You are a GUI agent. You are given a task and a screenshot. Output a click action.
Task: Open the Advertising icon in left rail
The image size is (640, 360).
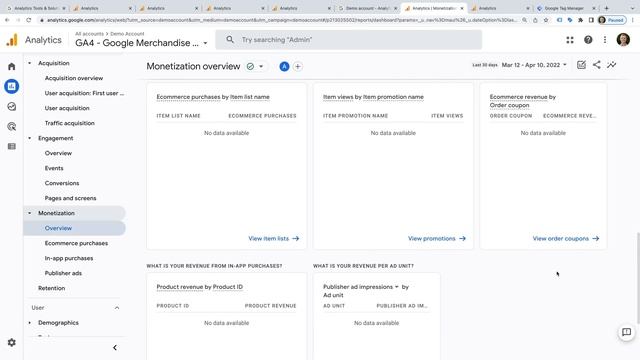pos(11,127)
